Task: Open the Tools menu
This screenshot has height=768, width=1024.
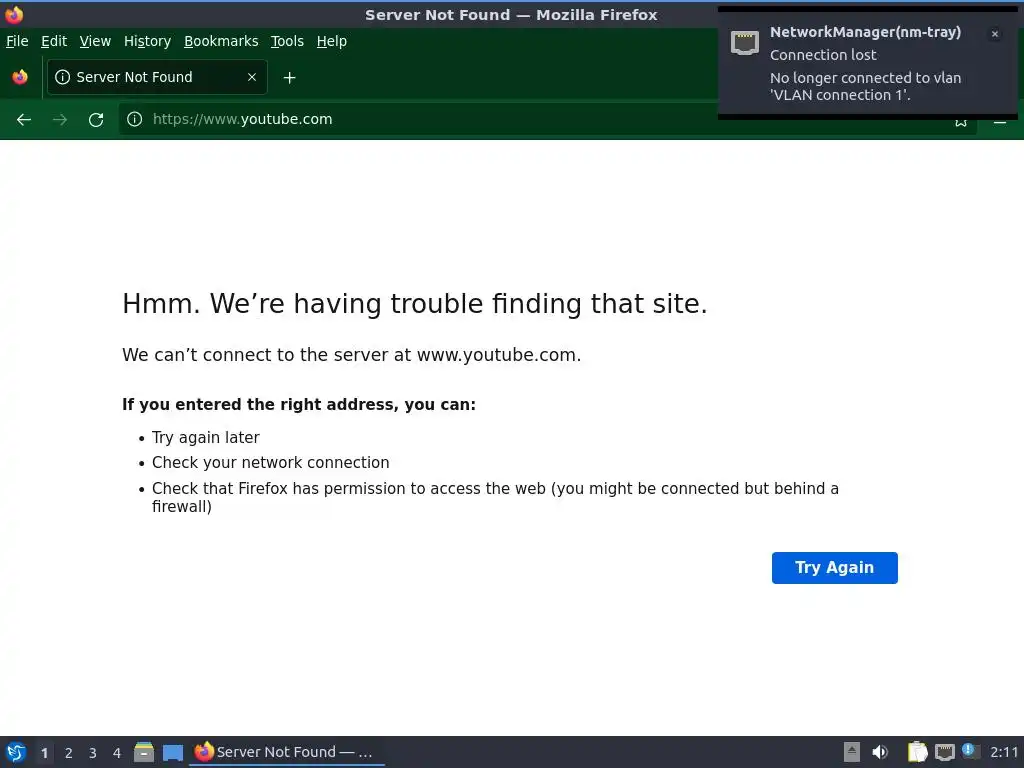Action: click(287, 41)
